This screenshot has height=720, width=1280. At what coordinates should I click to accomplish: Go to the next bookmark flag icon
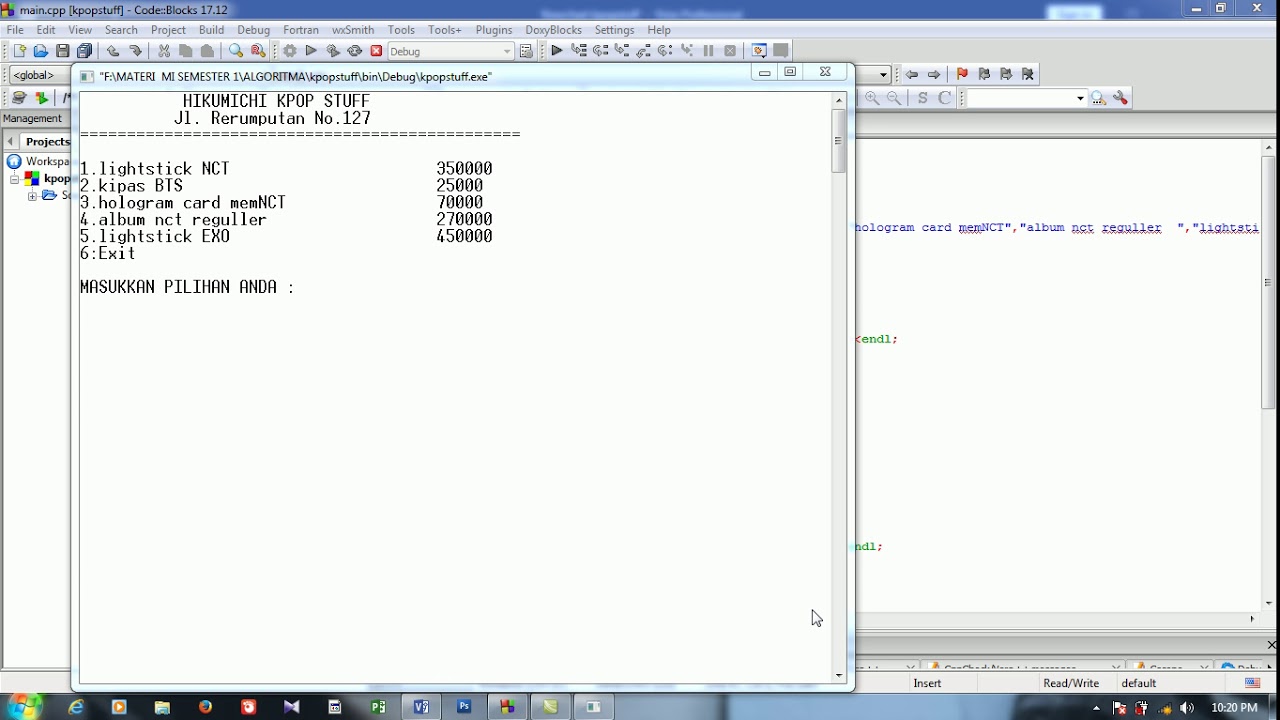[x=1006, y=74]
